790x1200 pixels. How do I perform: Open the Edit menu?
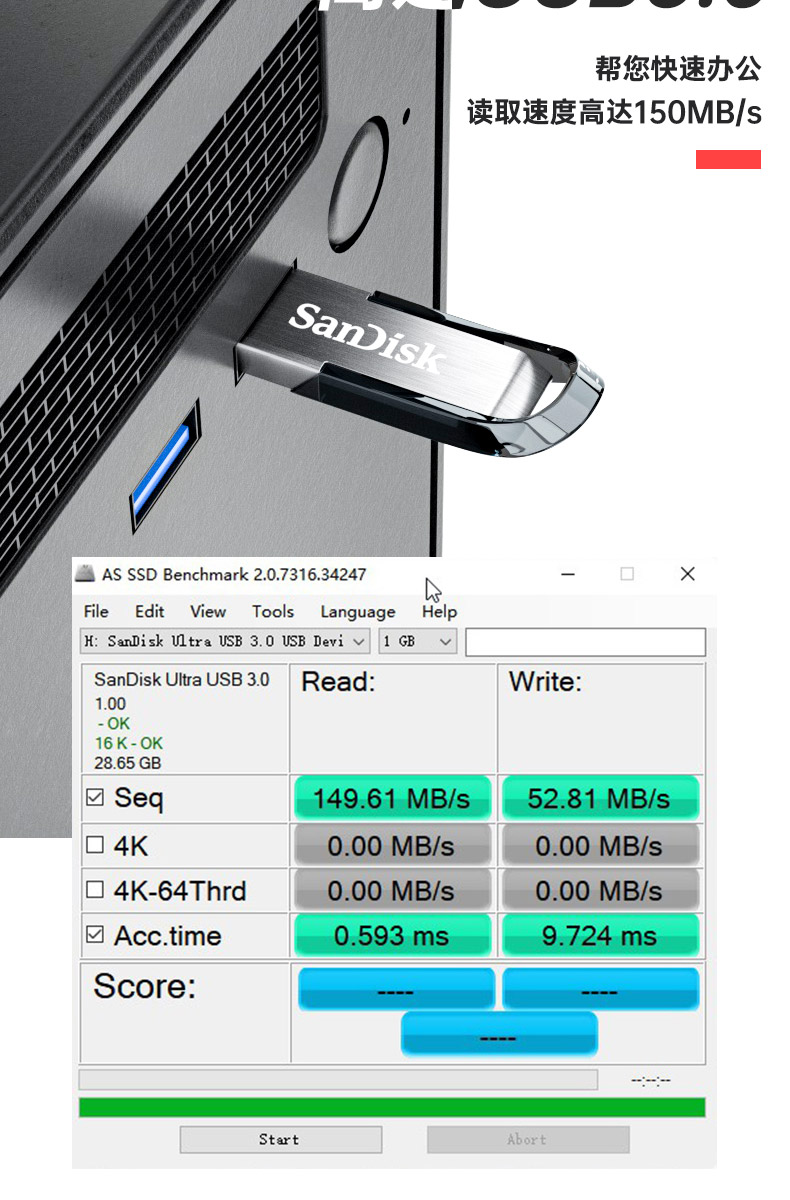150,611
